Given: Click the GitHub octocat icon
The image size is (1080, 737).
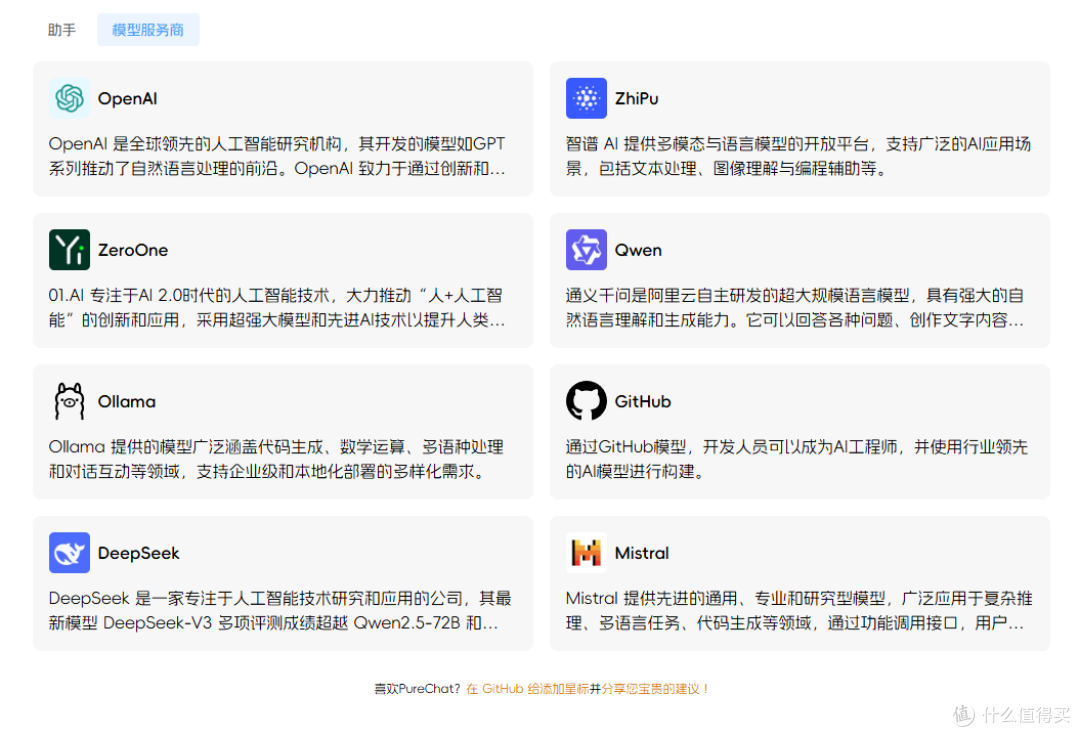Looking at the screenshot, I should 586,402.
